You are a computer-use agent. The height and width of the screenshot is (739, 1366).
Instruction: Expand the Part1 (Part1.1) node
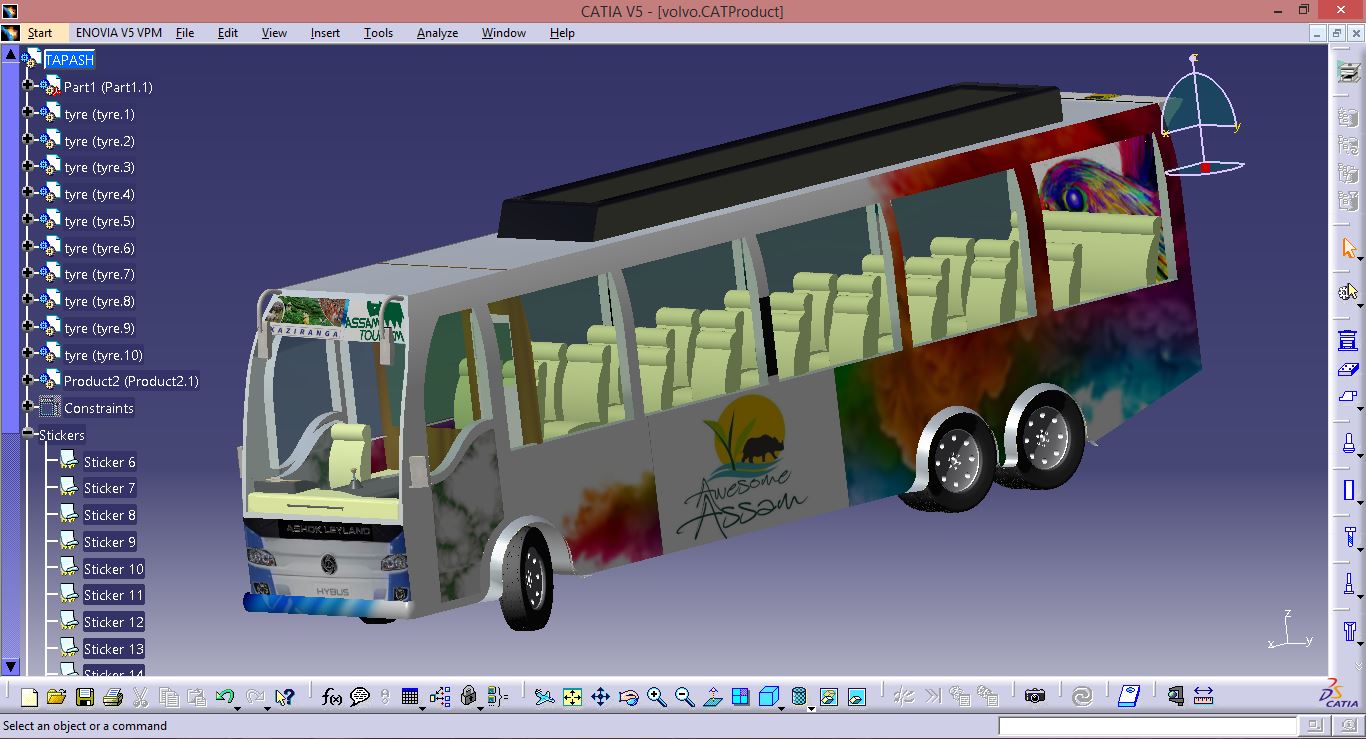point(27,86)
